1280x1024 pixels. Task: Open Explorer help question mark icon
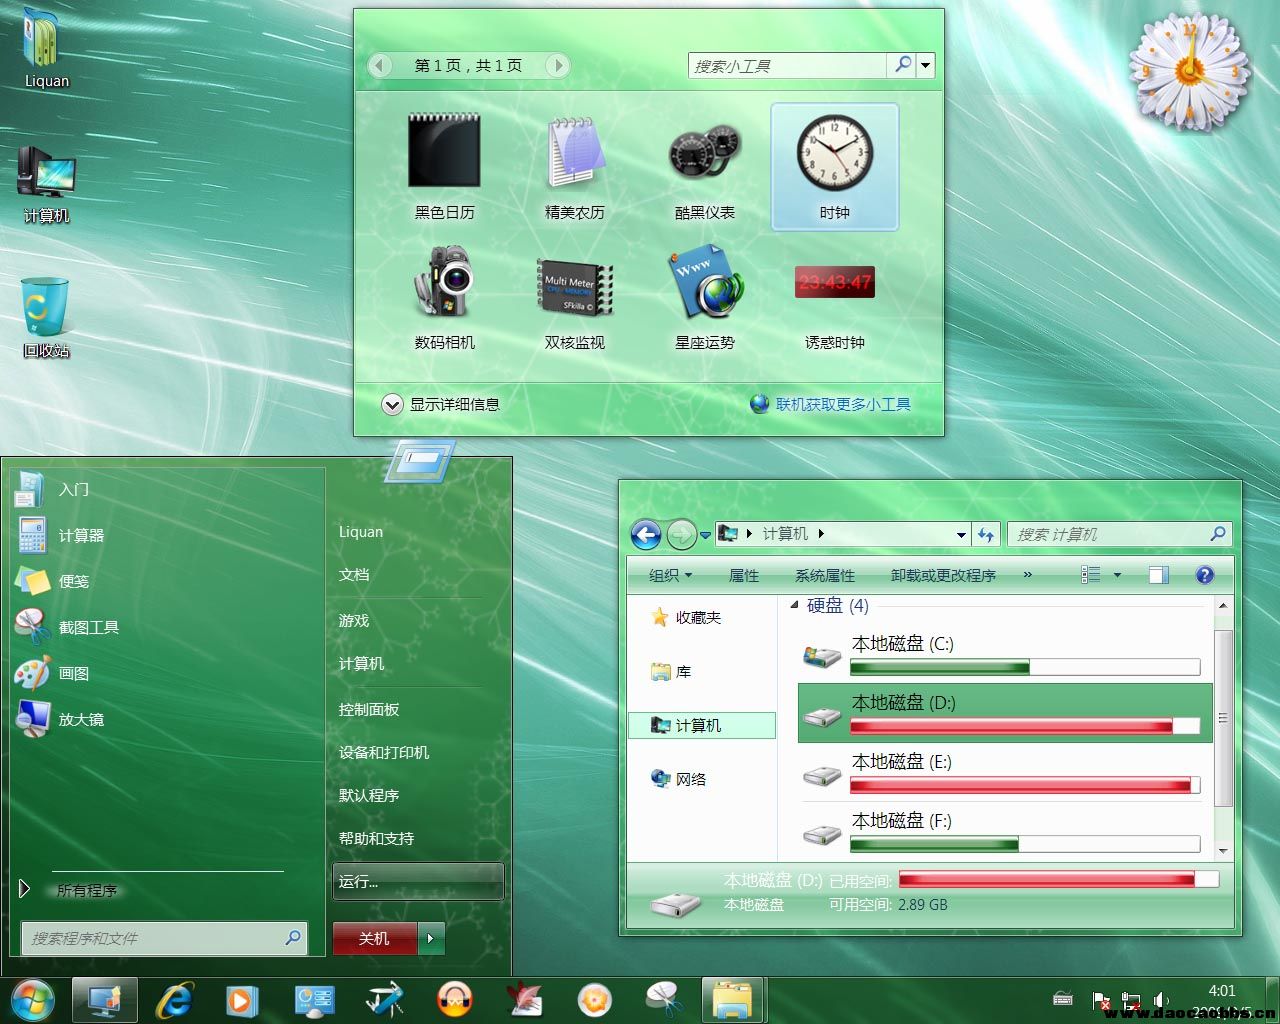tap(1205, 575)
